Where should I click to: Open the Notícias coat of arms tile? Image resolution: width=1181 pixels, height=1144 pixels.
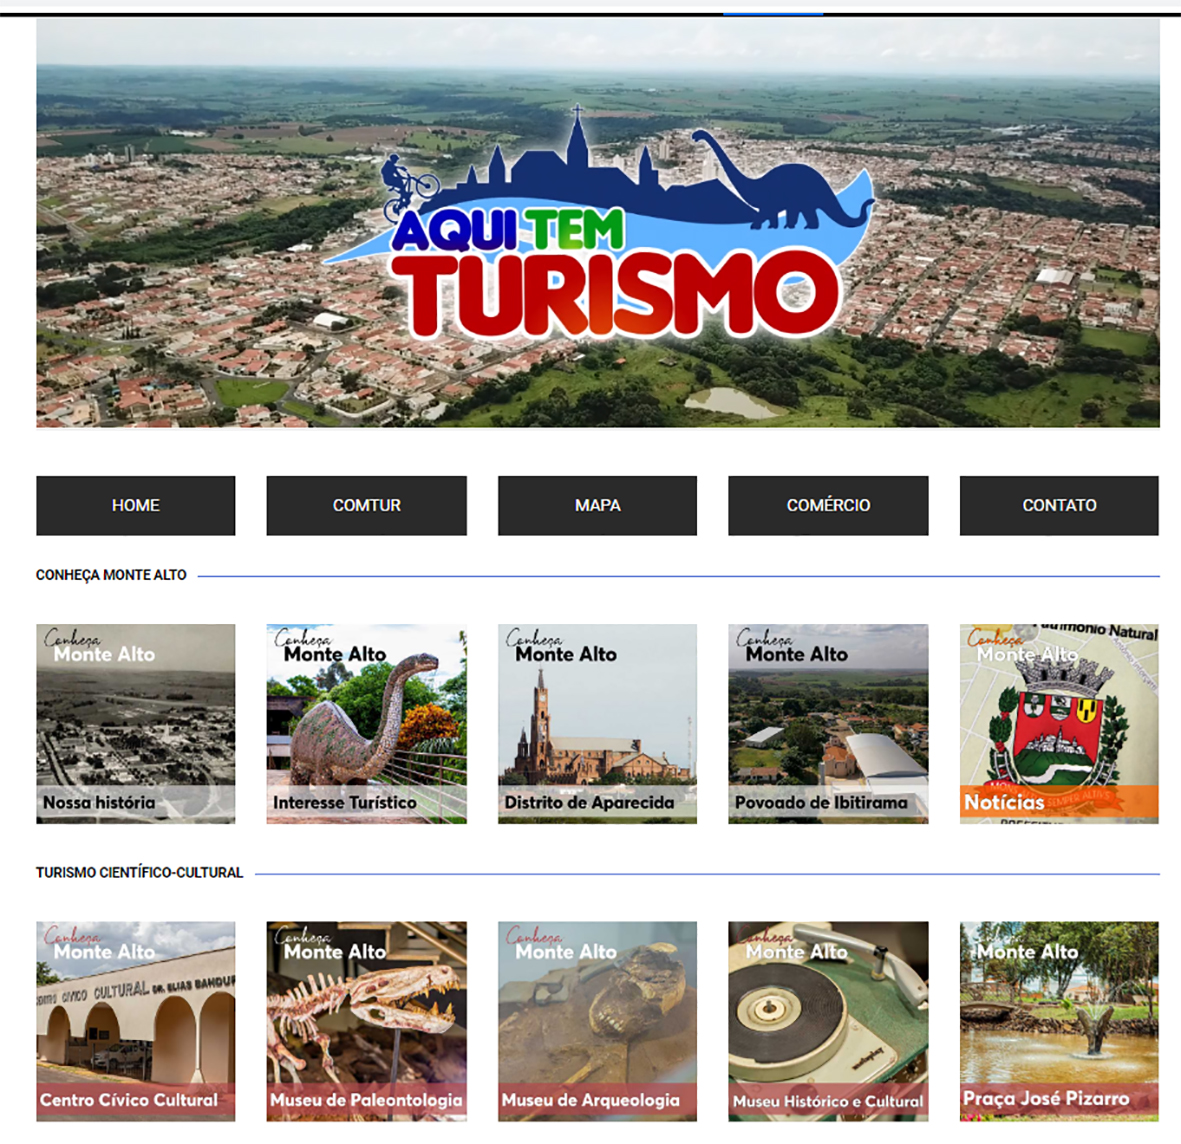click(x=1059, y=724)
